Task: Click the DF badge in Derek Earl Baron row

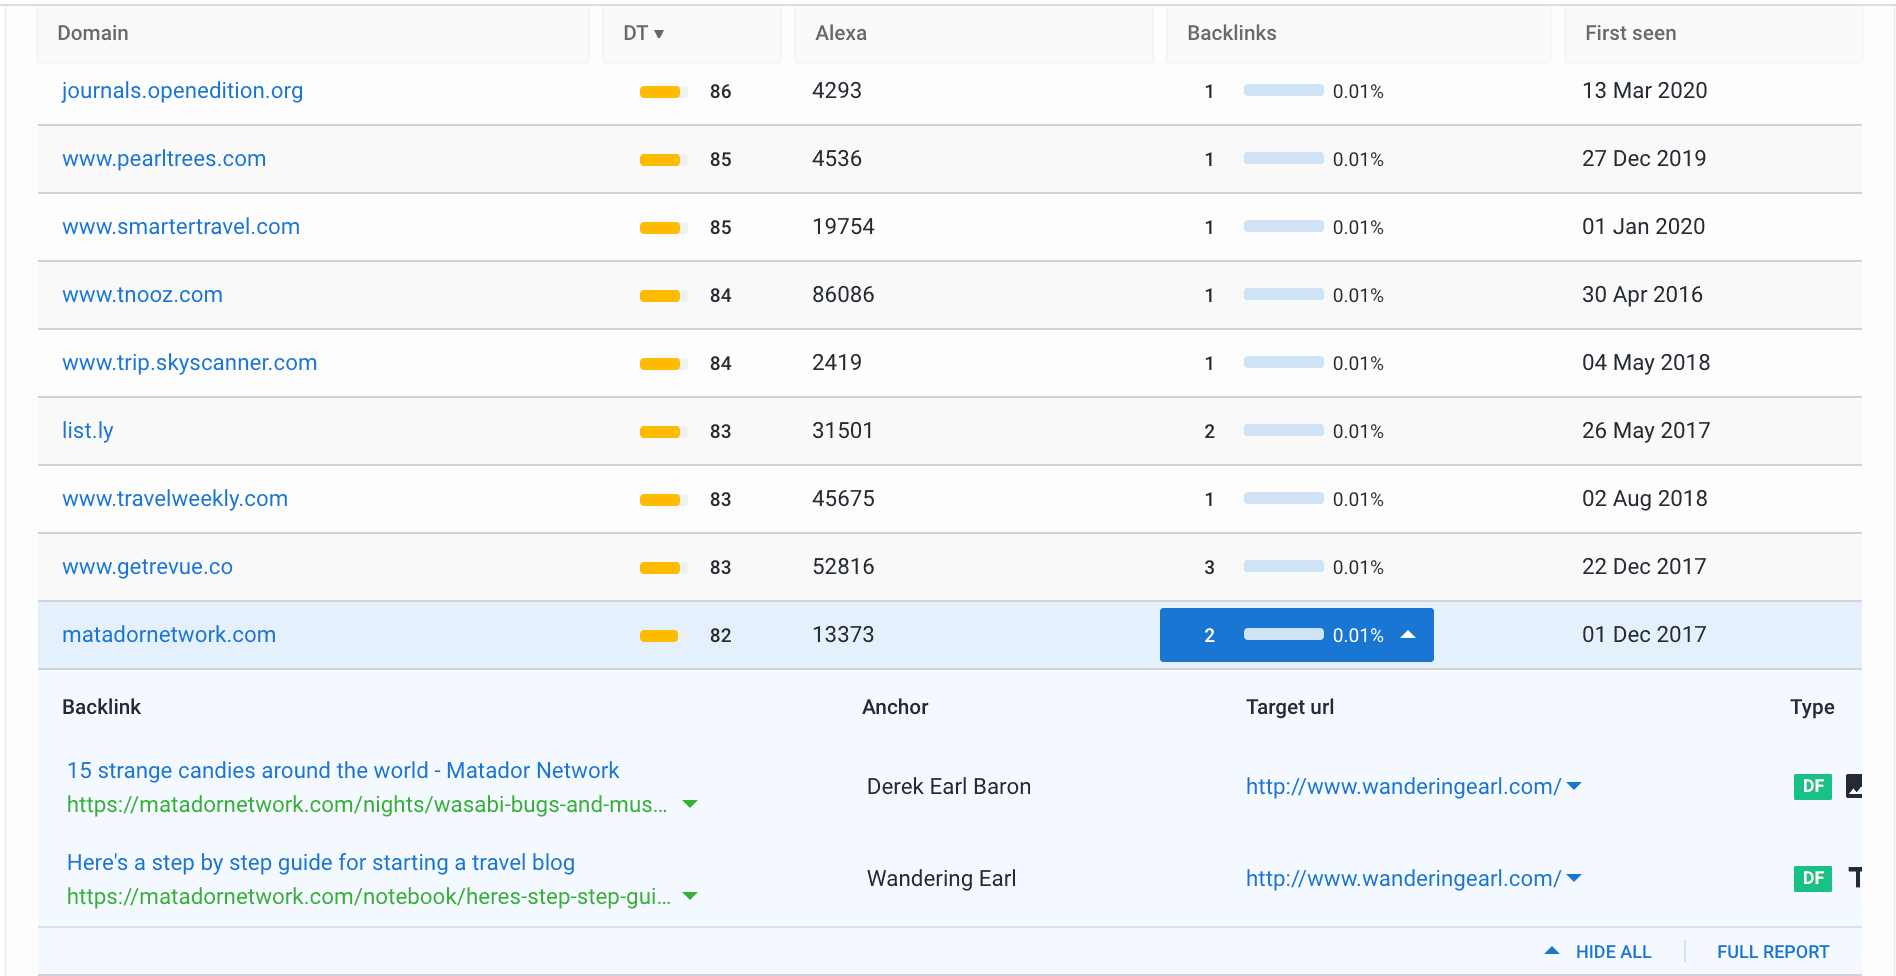Action: [x=1812, y=786]
